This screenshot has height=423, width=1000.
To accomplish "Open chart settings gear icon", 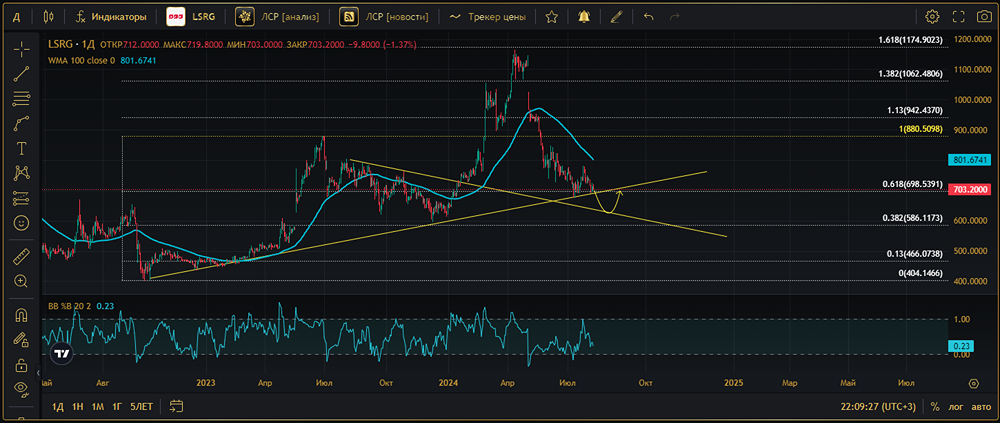I will (932, 17).
